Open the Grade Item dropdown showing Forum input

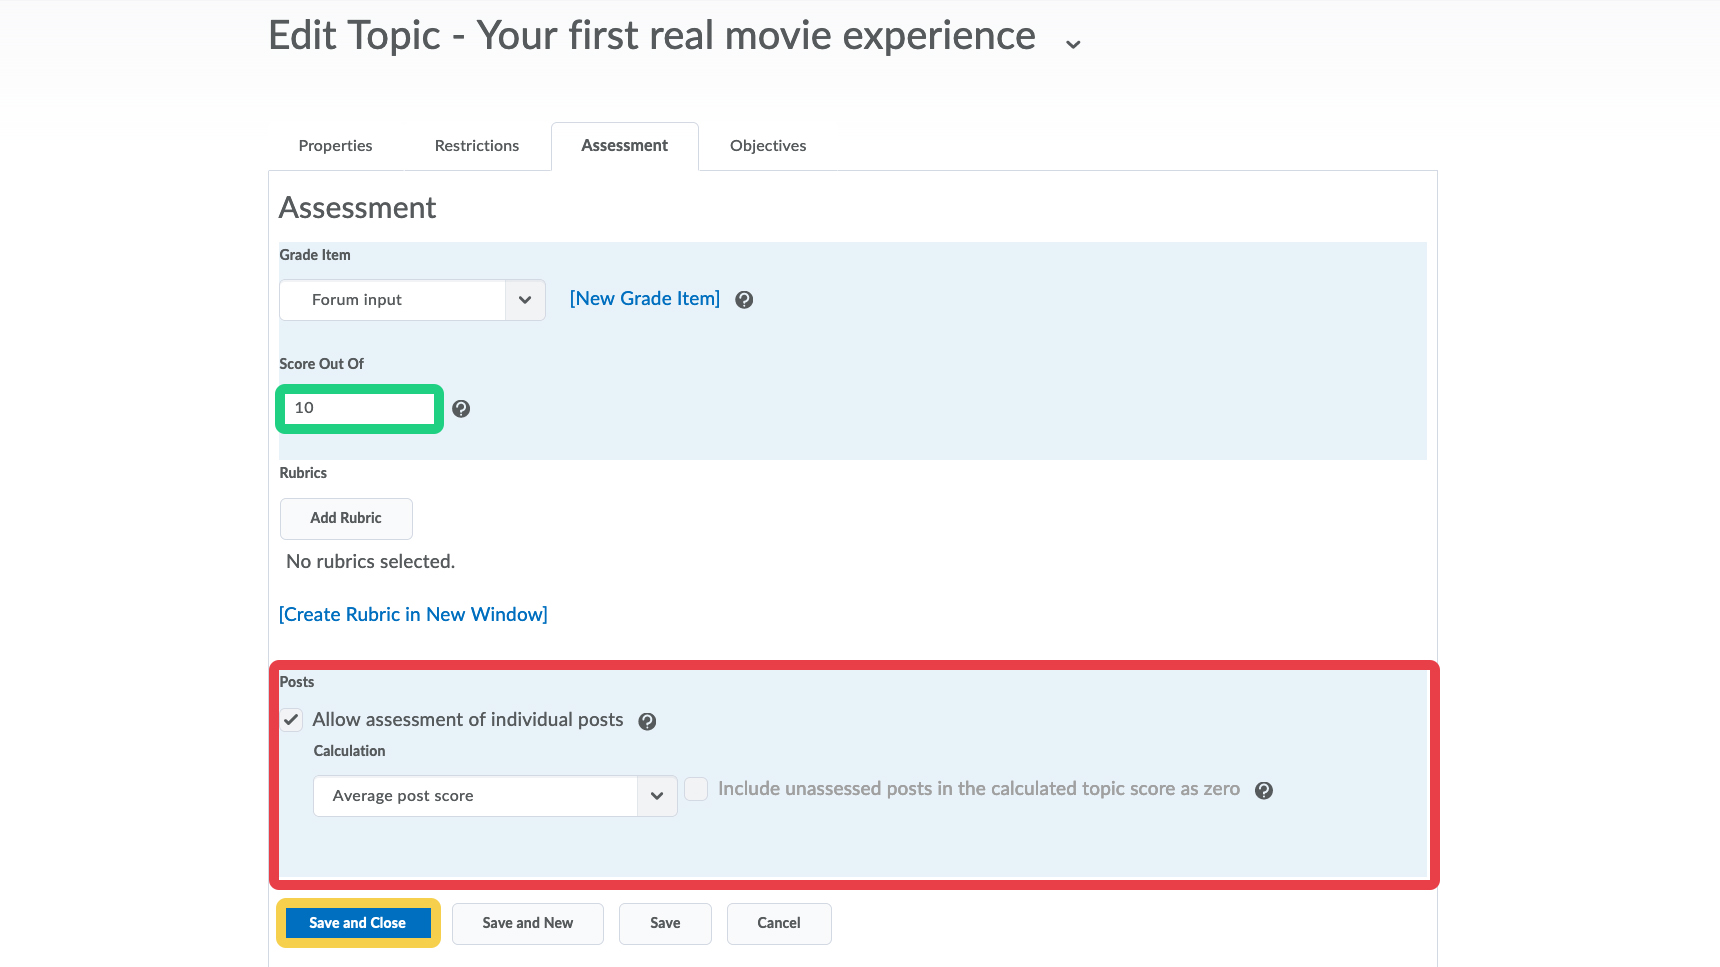click(412, 300)
